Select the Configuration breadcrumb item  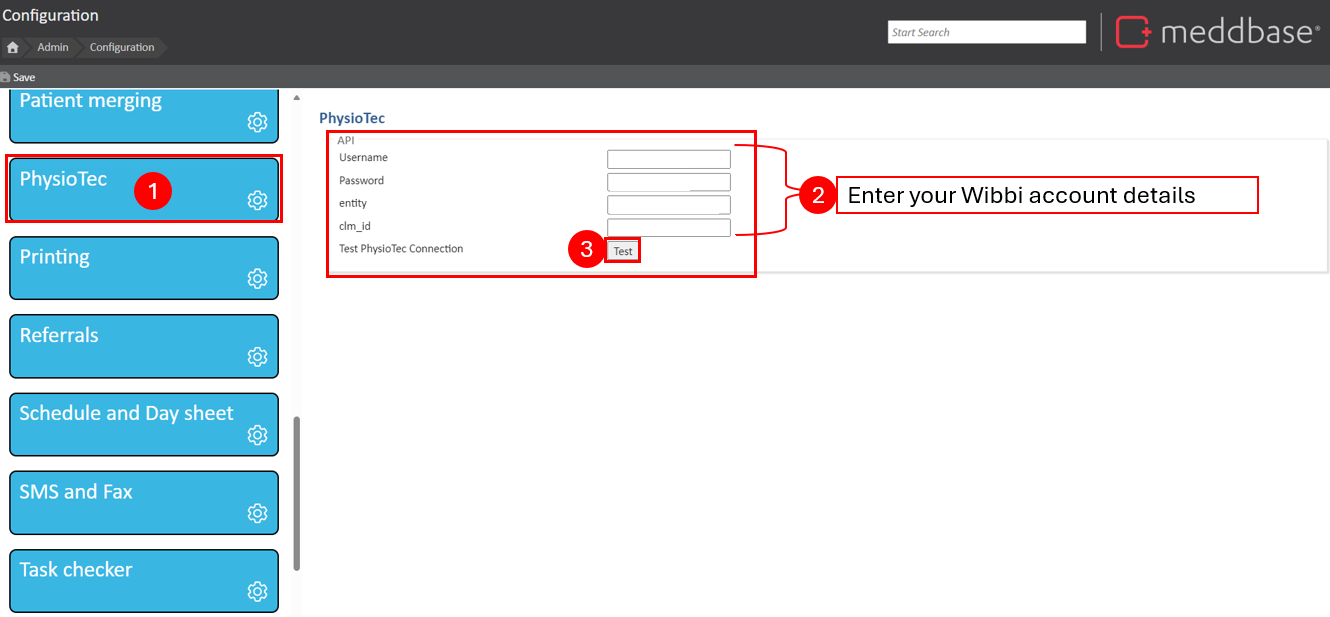[122, 47]
